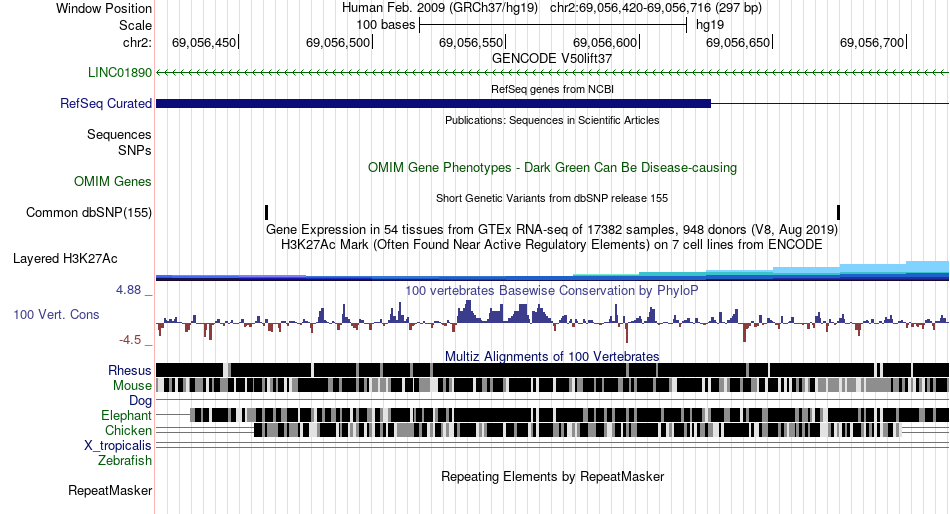Click the Common dbSNP(155) track label
The height and width of the screenshot is (514, 950).
pos(89,213)
